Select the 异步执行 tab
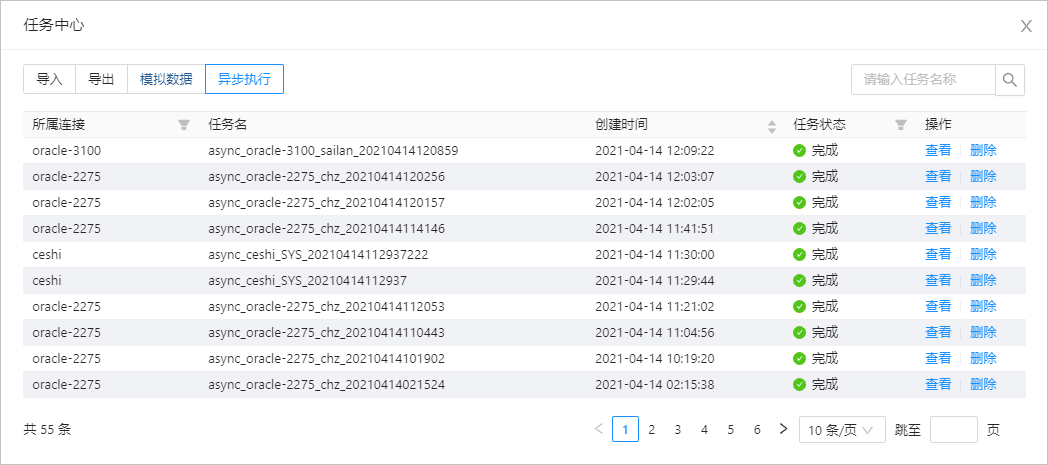The image size is (1048, 465). pos(244,79)
